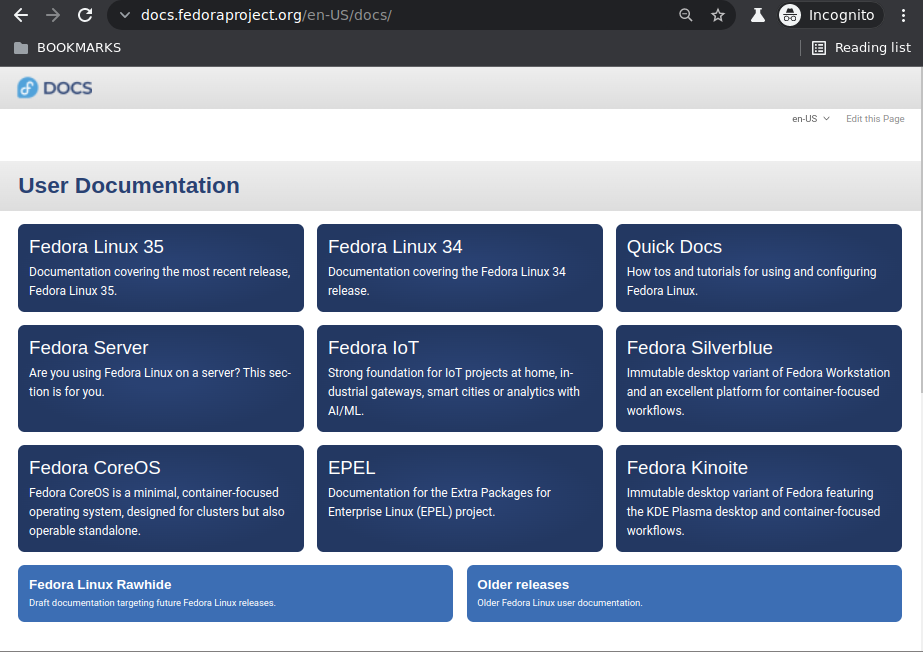Open the Fedora Kinoite documentation card

coord(759,498)
